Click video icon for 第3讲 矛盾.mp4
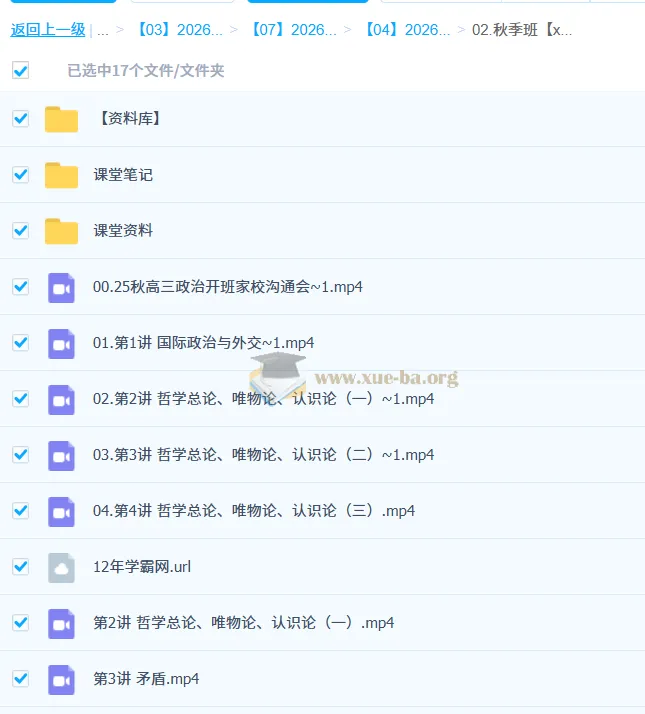Screen dimensions: 645x714 point(61,680)
